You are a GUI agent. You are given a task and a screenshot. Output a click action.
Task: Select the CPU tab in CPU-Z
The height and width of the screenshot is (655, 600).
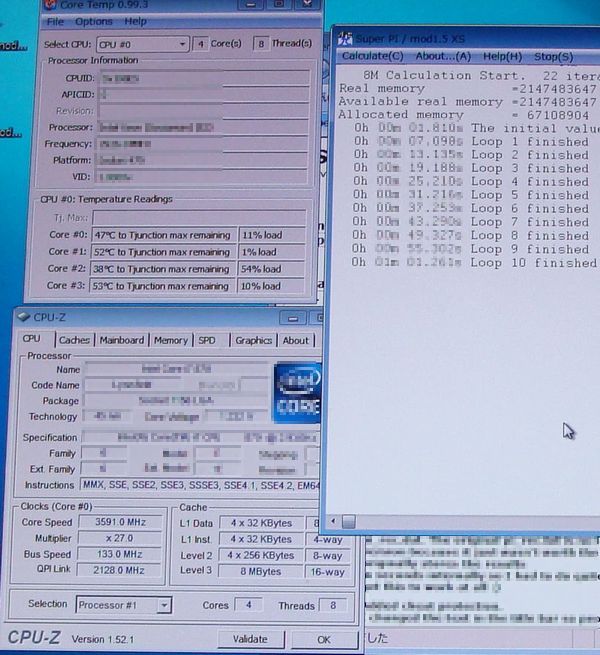[32, 338]
